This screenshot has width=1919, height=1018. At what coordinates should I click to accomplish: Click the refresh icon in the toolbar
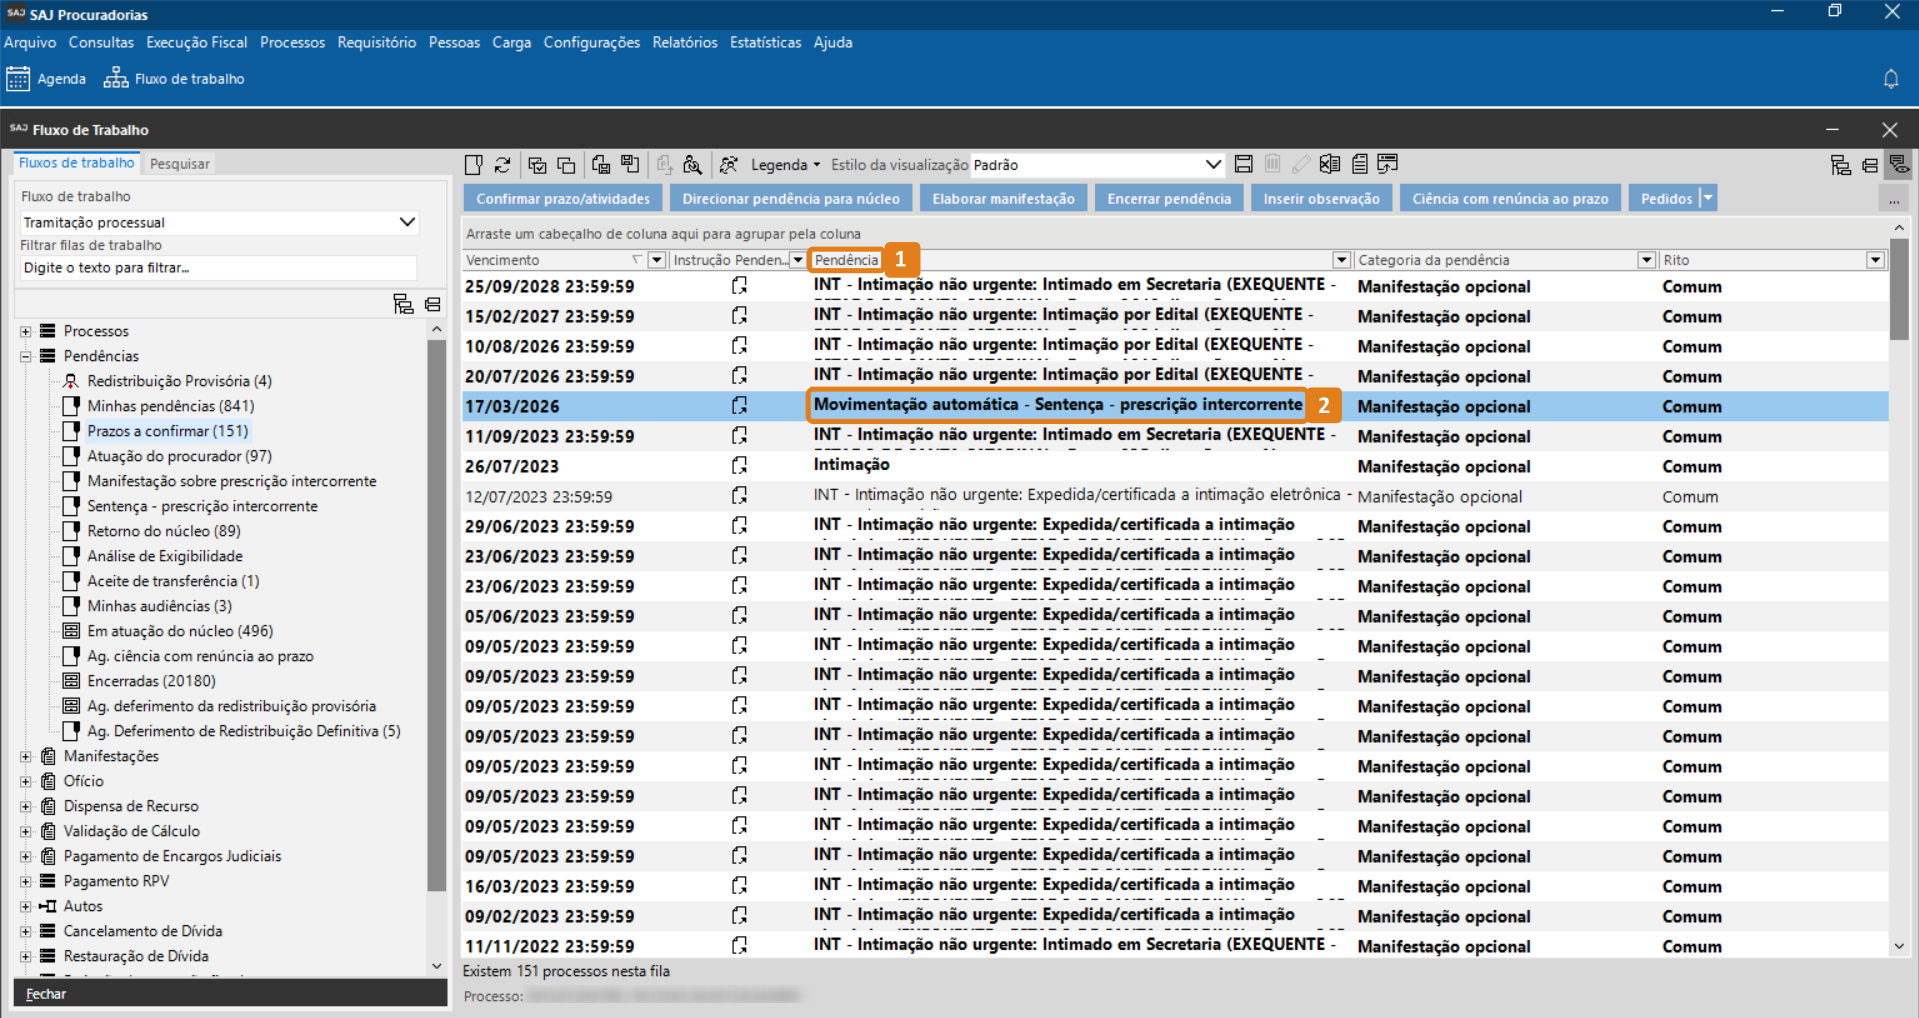(503, 165)
